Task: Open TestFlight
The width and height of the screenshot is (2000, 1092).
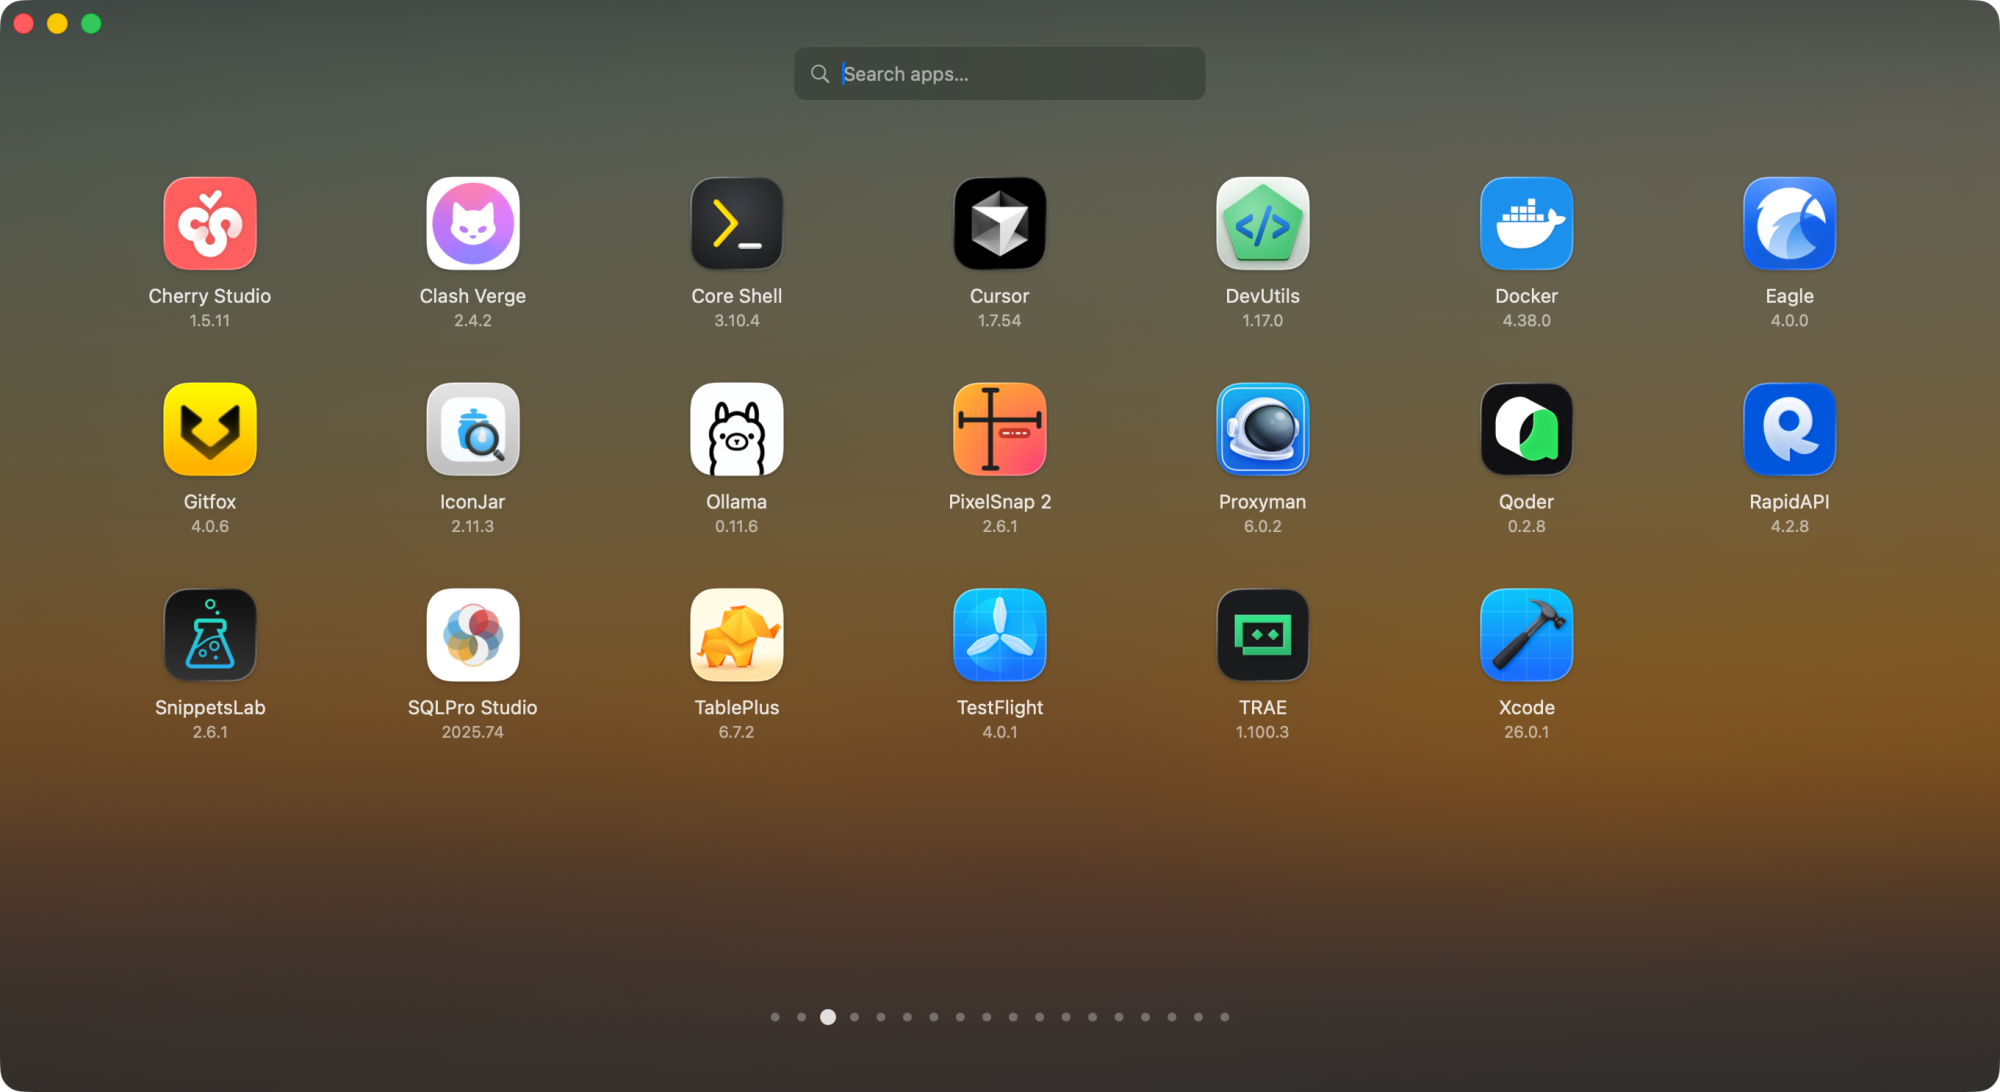Action: point(1000,635)
